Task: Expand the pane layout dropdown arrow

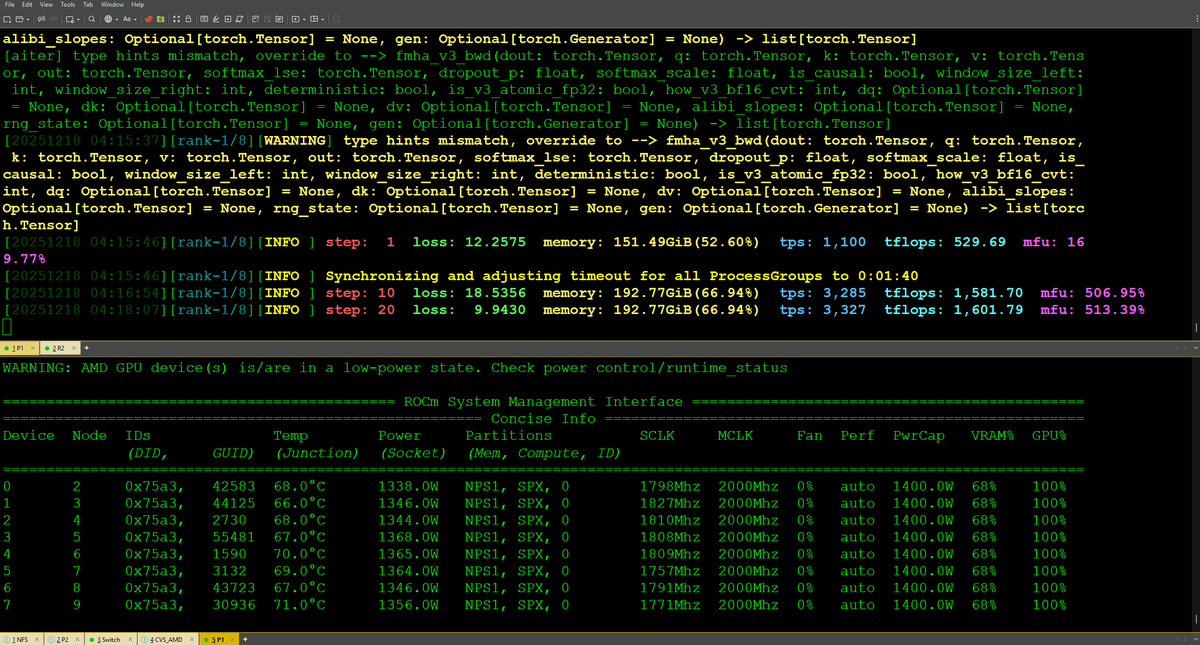Action: coord(322,19)
